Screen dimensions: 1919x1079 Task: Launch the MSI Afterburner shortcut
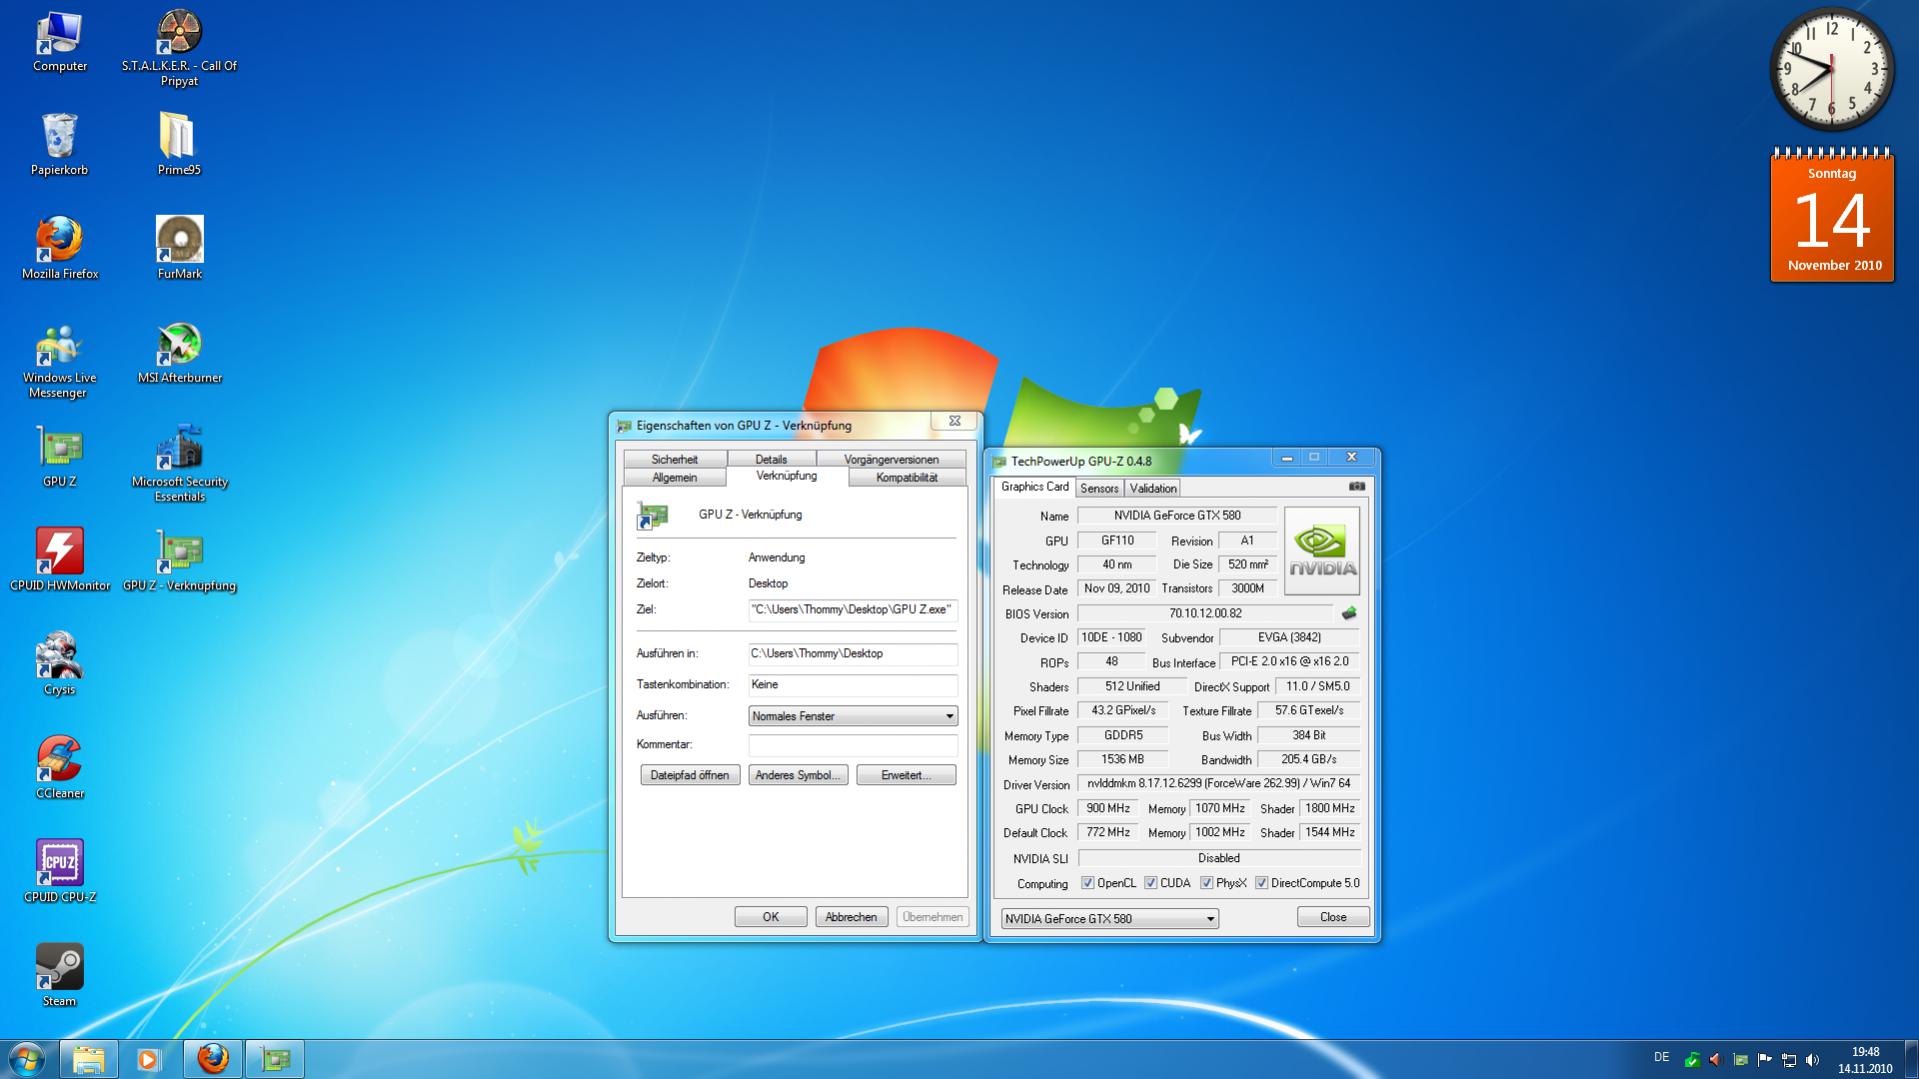(179, 353)
